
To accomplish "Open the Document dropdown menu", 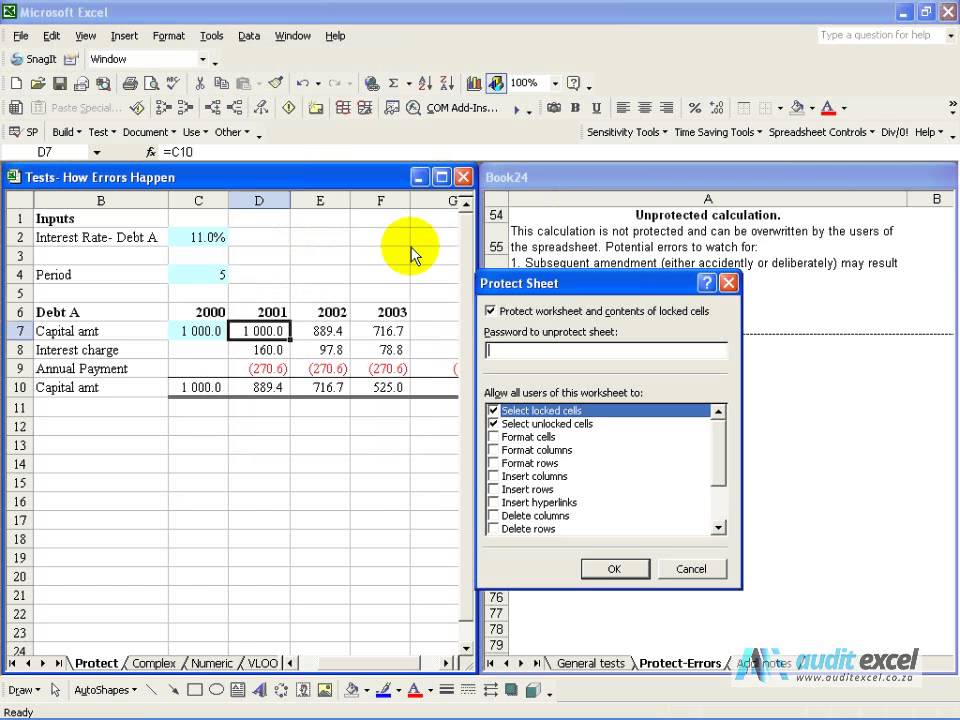I will (x=149, y=132).
